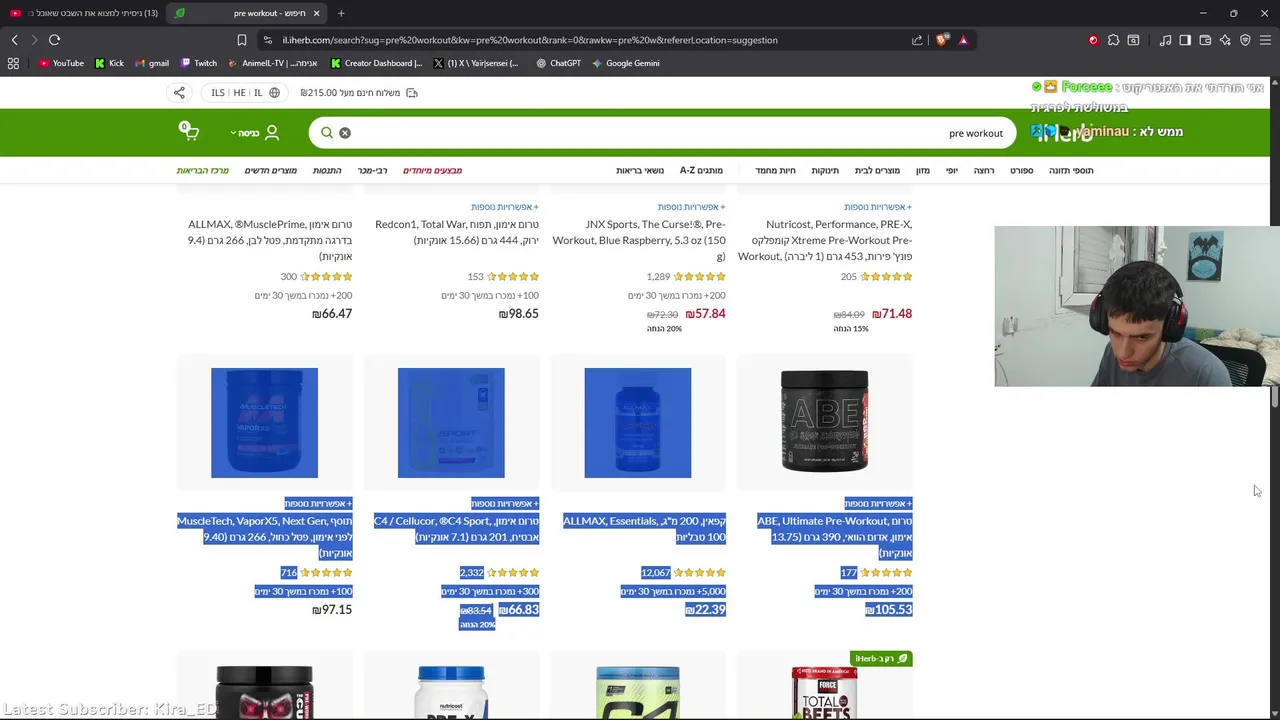Open the ALLMAX Essentials caffeine product image

coord(638,422)
